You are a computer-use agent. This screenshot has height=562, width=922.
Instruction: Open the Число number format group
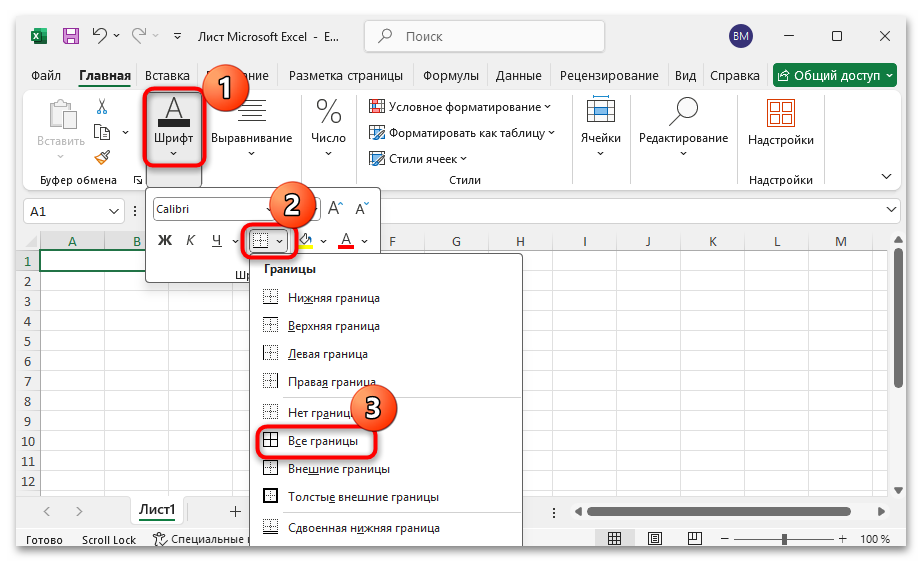pos(328,128)
